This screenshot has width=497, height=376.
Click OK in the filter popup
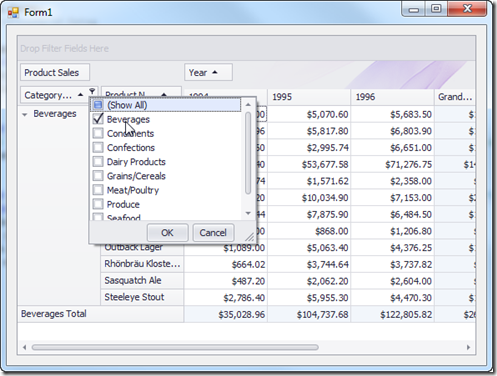[167, 232]
